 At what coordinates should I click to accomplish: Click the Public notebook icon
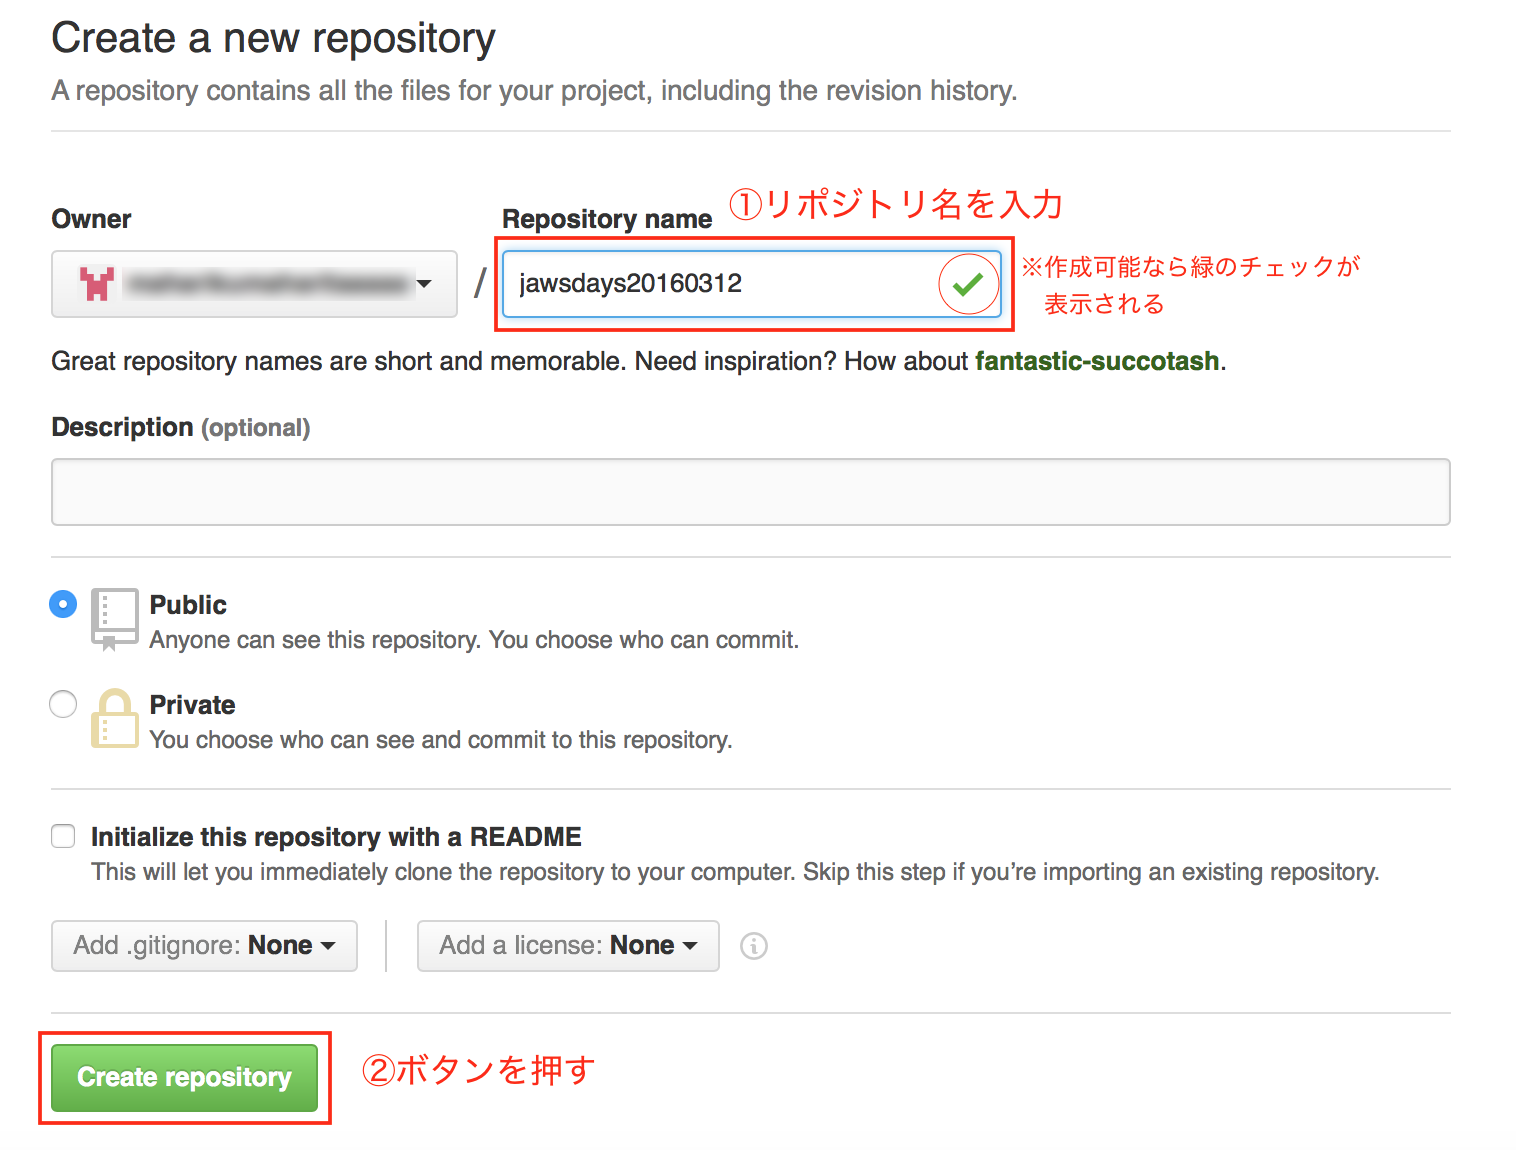(x=113, y=618)
